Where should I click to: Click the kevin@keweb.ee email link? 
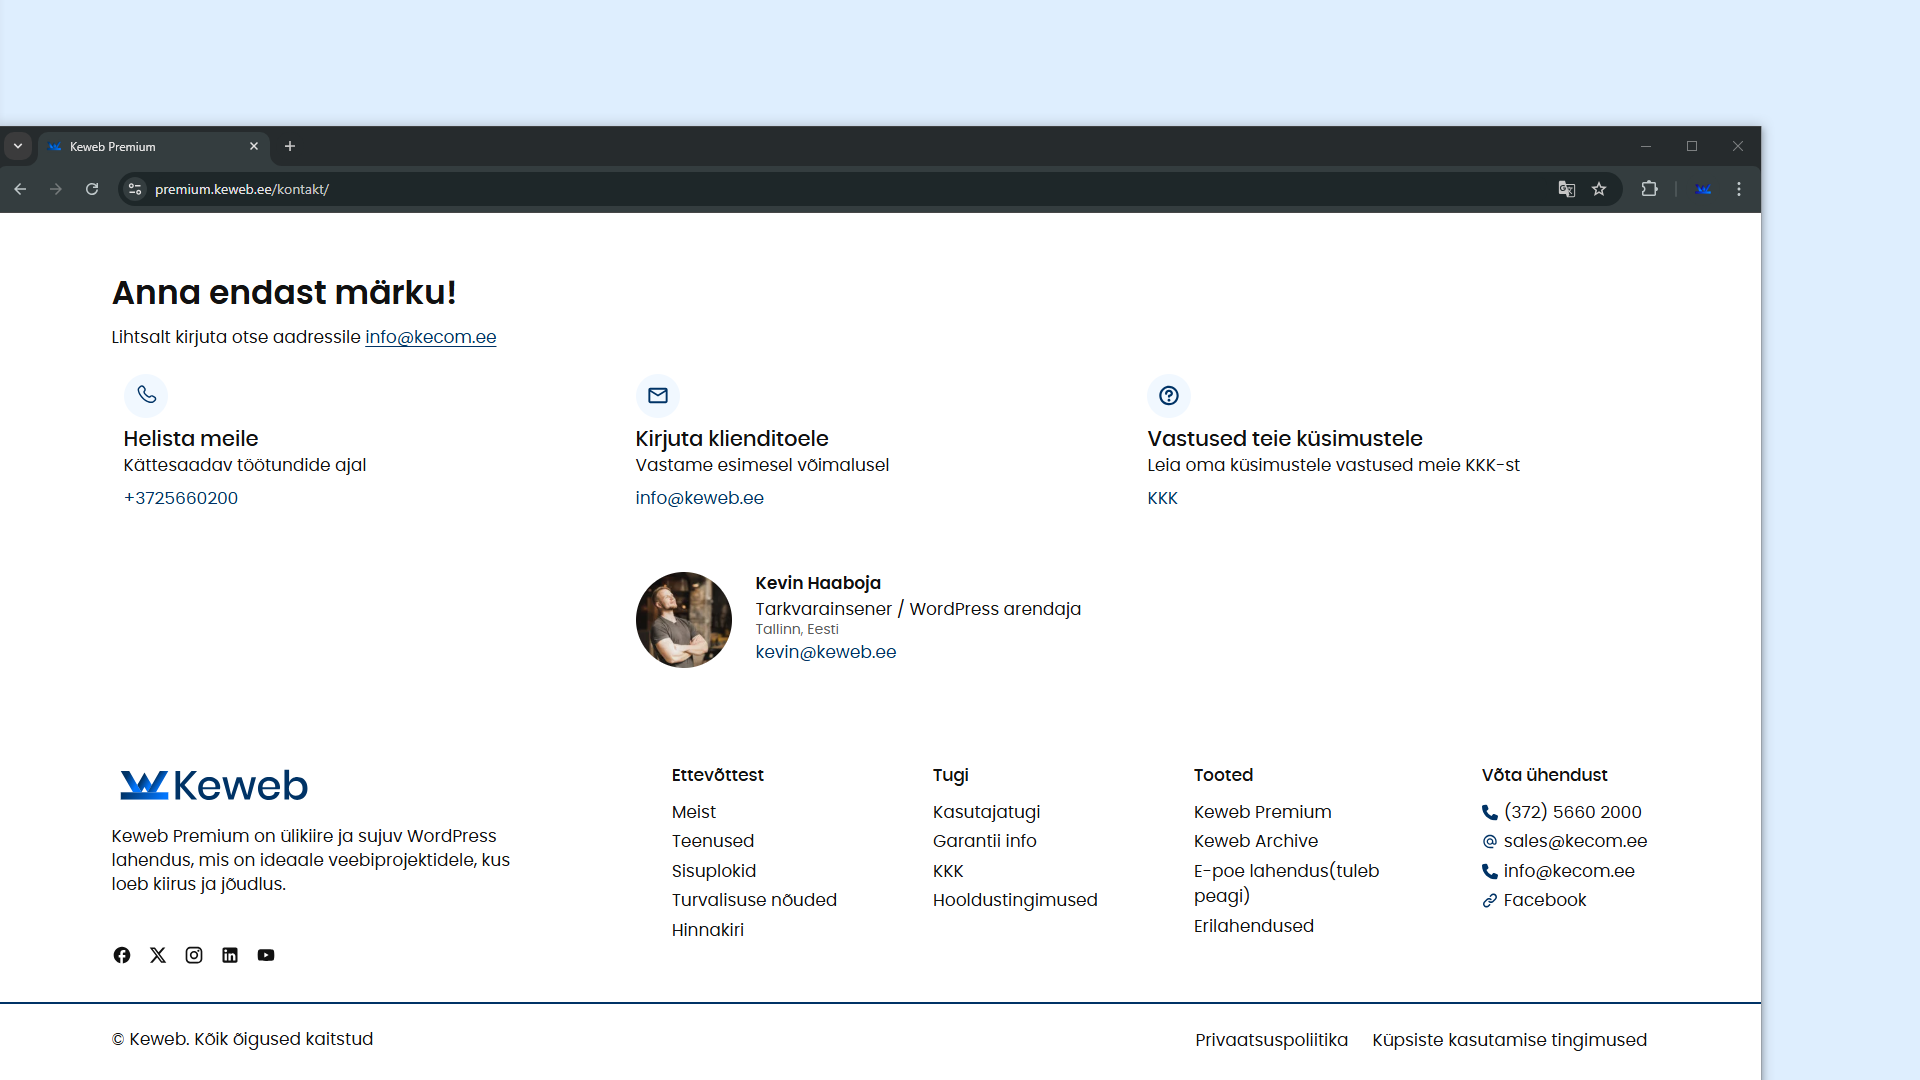point(826,652)
